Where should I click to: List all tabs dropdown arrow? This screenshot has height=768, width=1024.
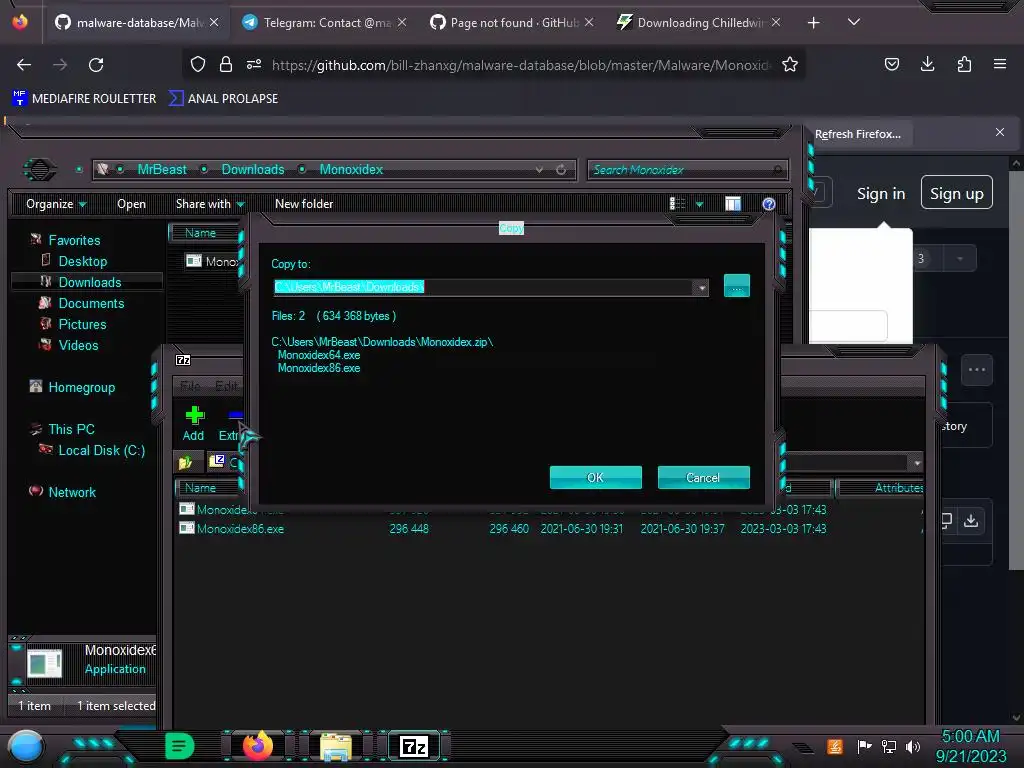(x=854, y=22)
